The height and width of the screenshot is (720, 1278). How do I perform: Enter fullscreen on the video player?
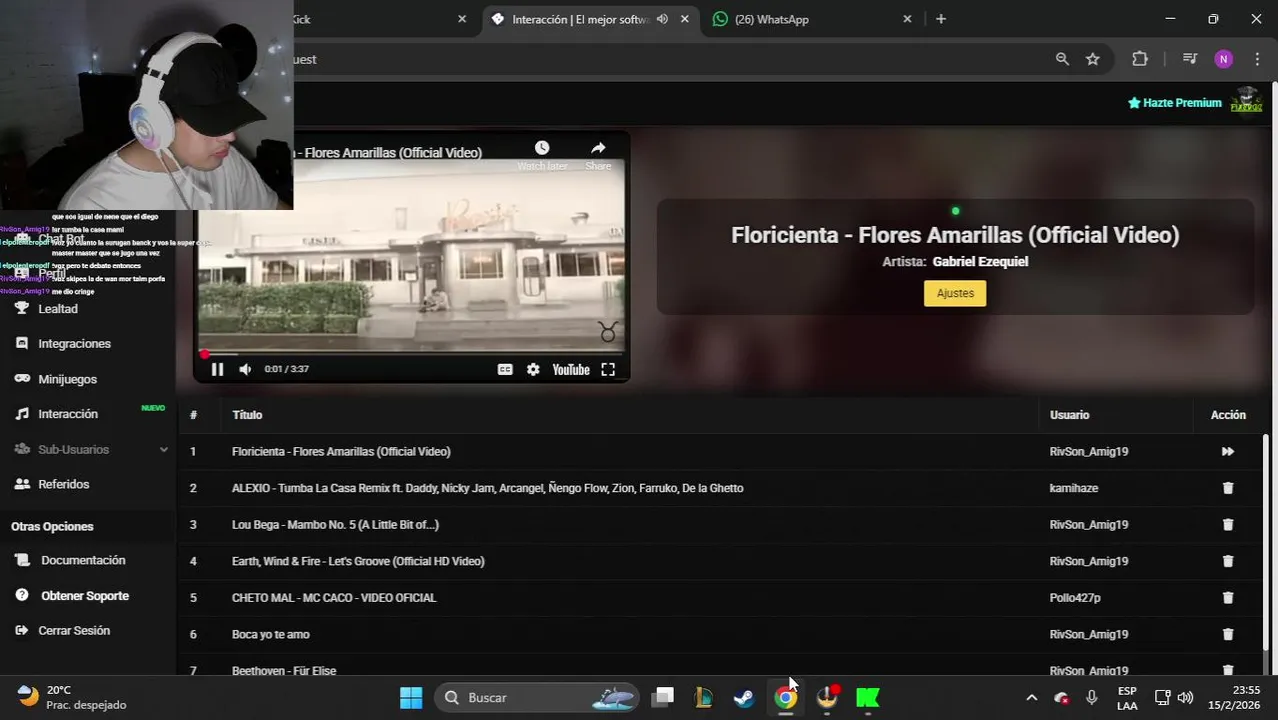(608, 369)
